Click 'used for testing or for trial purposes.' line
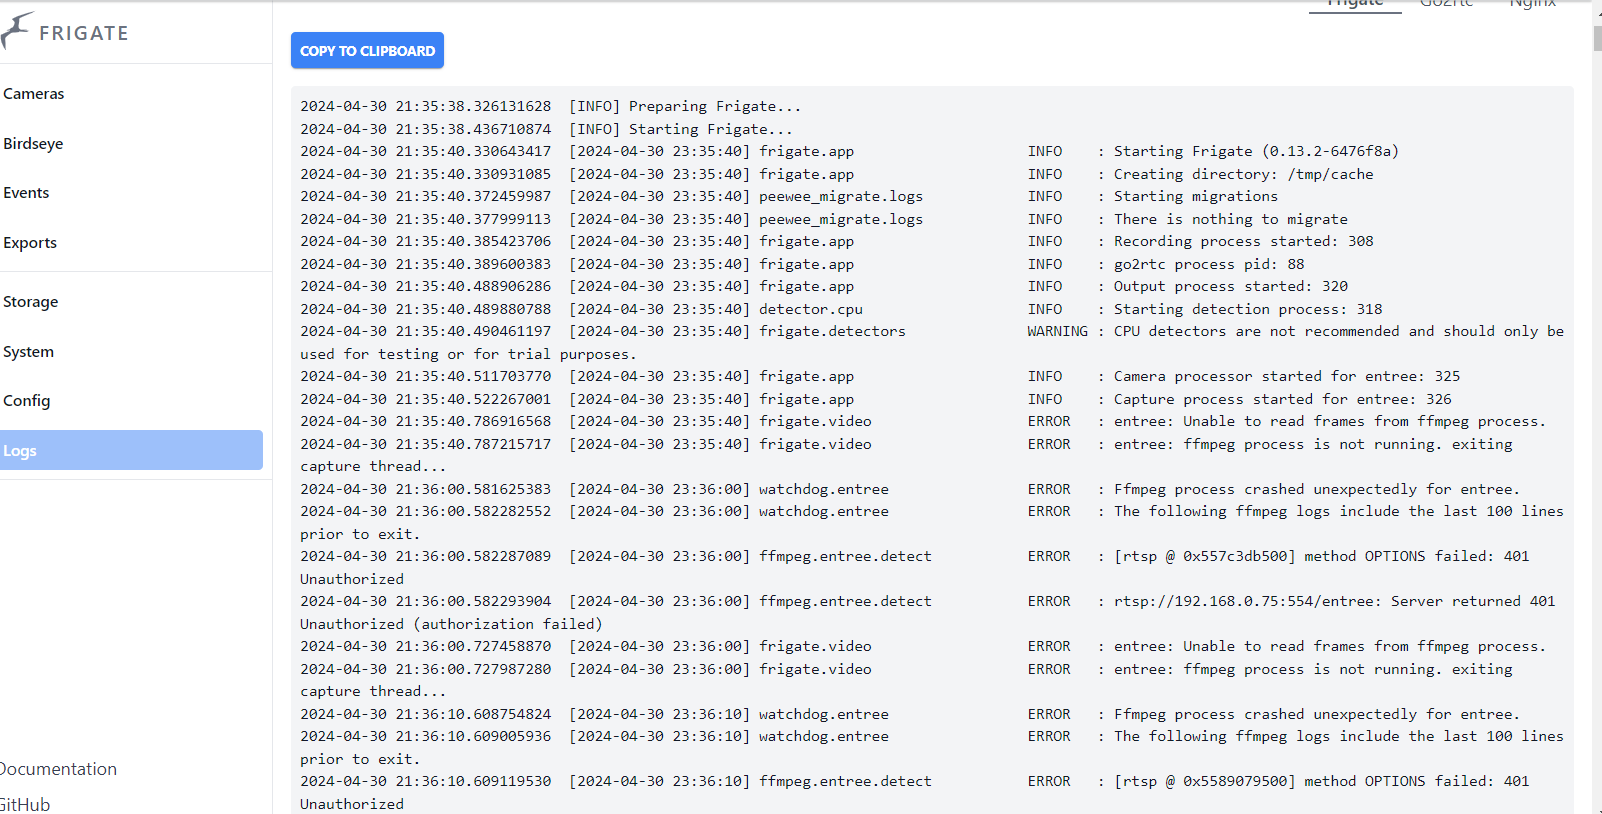This screenshot has width=1602, height=814. (468, 354)
